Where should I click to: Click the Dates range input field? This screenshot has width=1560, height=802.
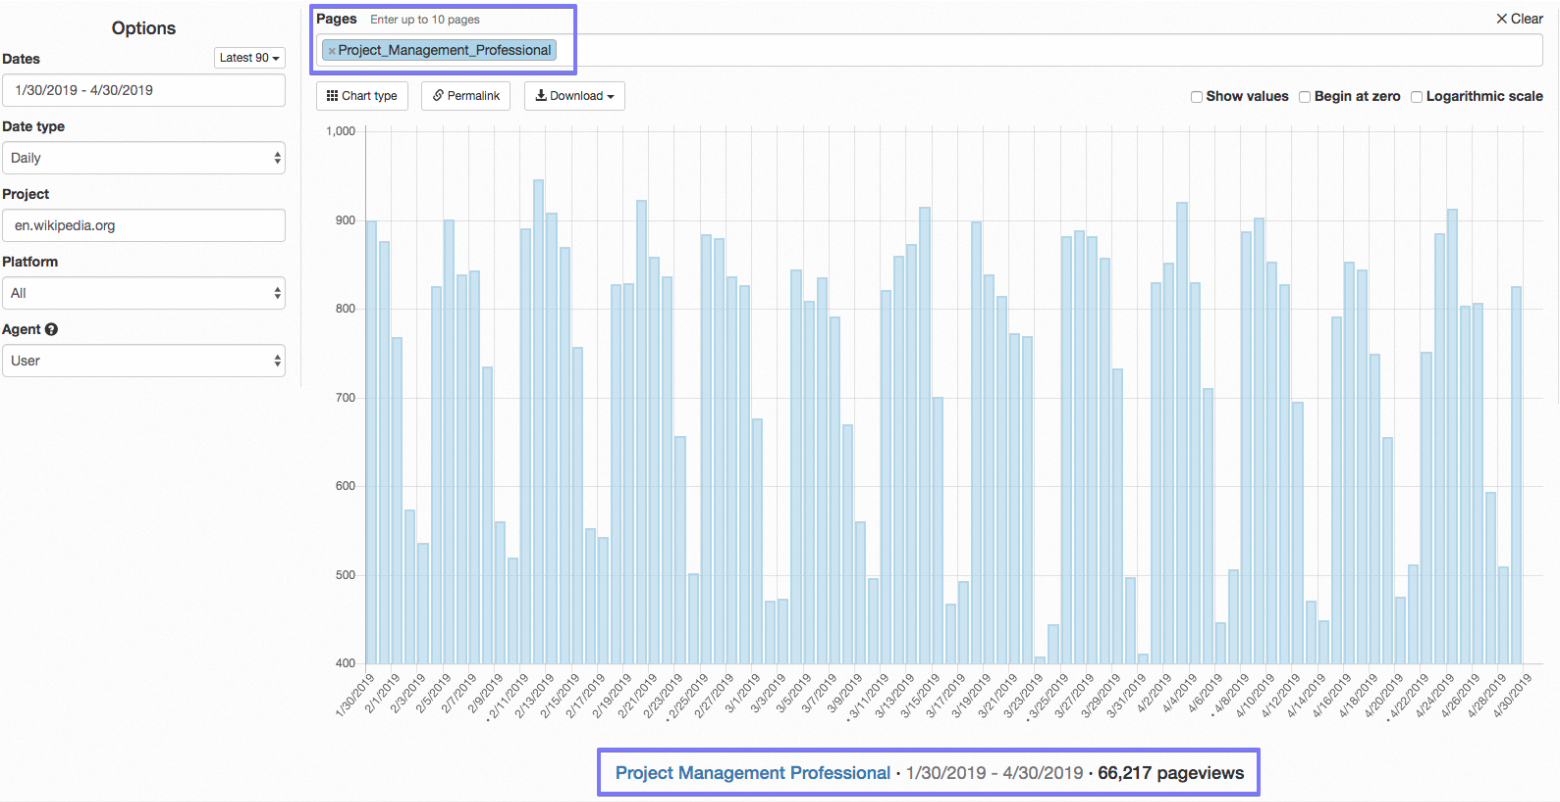(144, 90)
